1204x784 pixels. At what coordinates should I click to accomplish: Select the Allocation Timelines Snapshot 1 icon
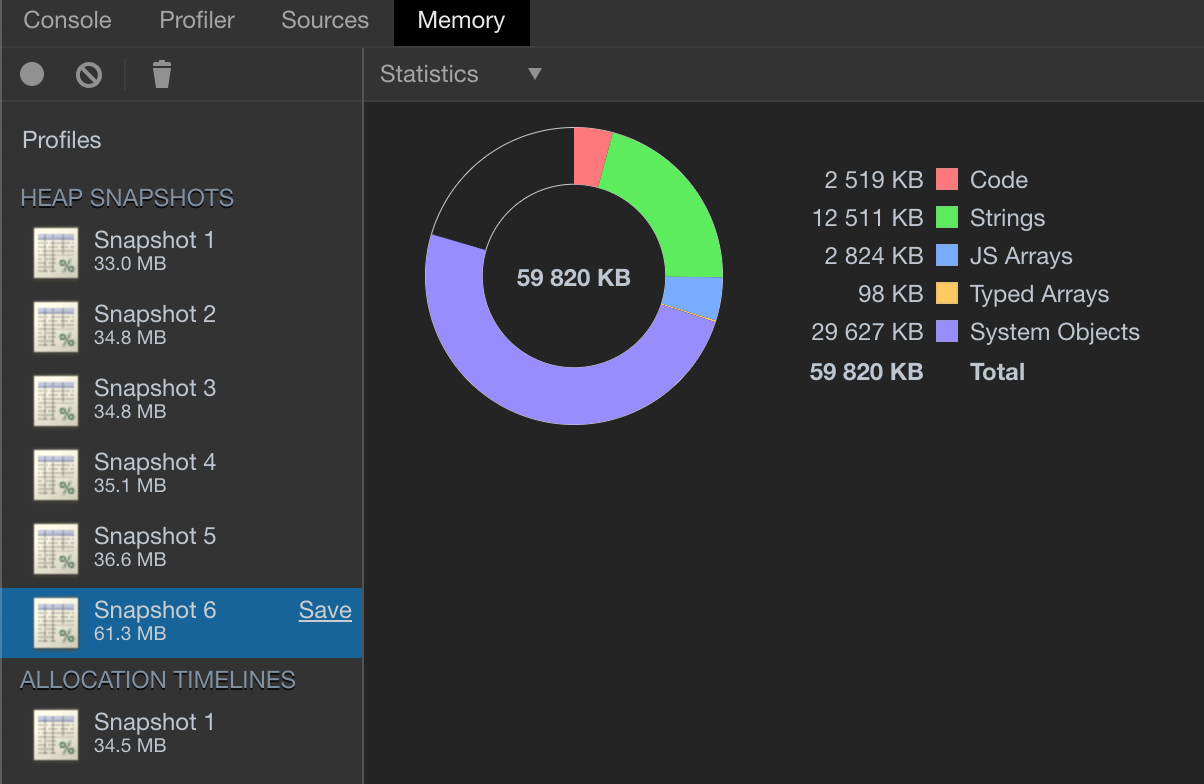(x=55, y=733)
